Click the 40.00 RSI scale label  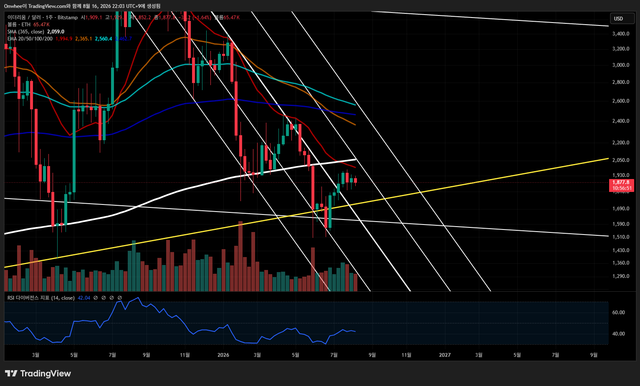click(618, 333)
